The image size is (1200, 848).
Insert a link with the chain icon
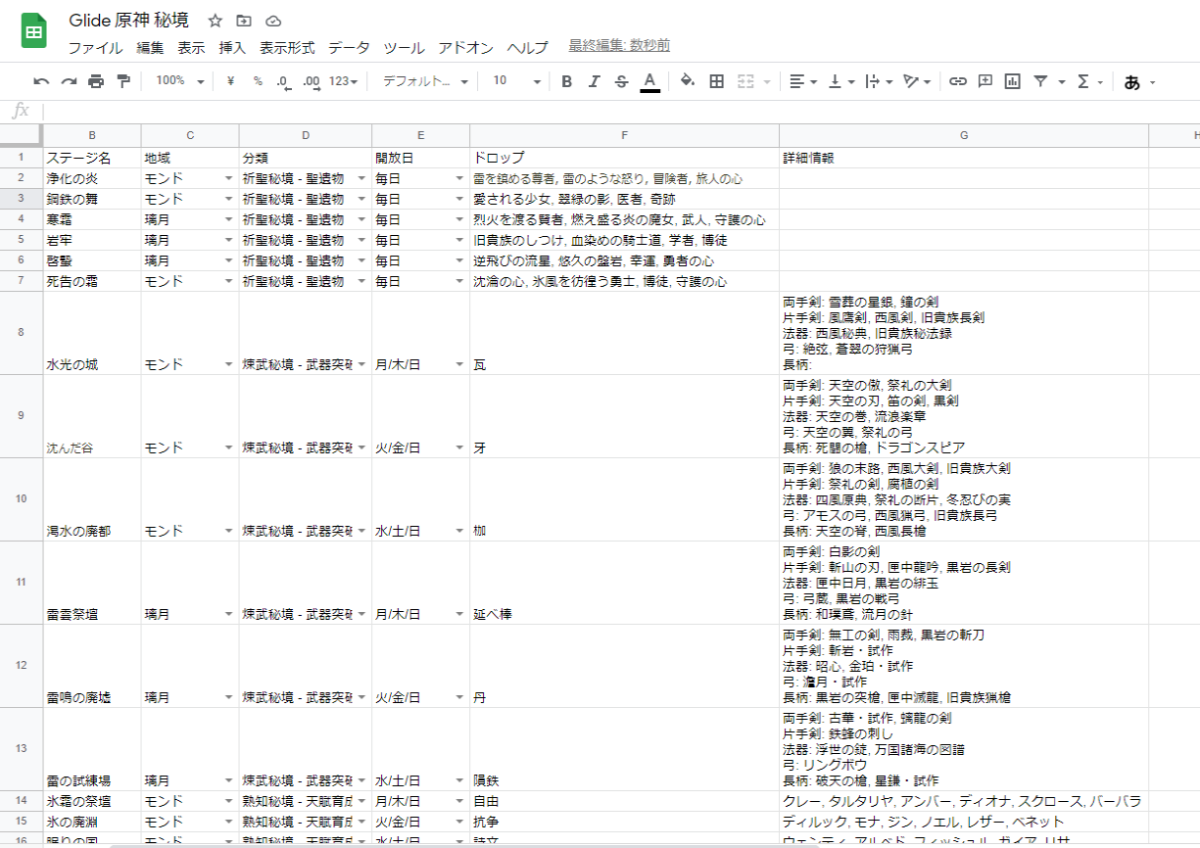coord(958,82)
